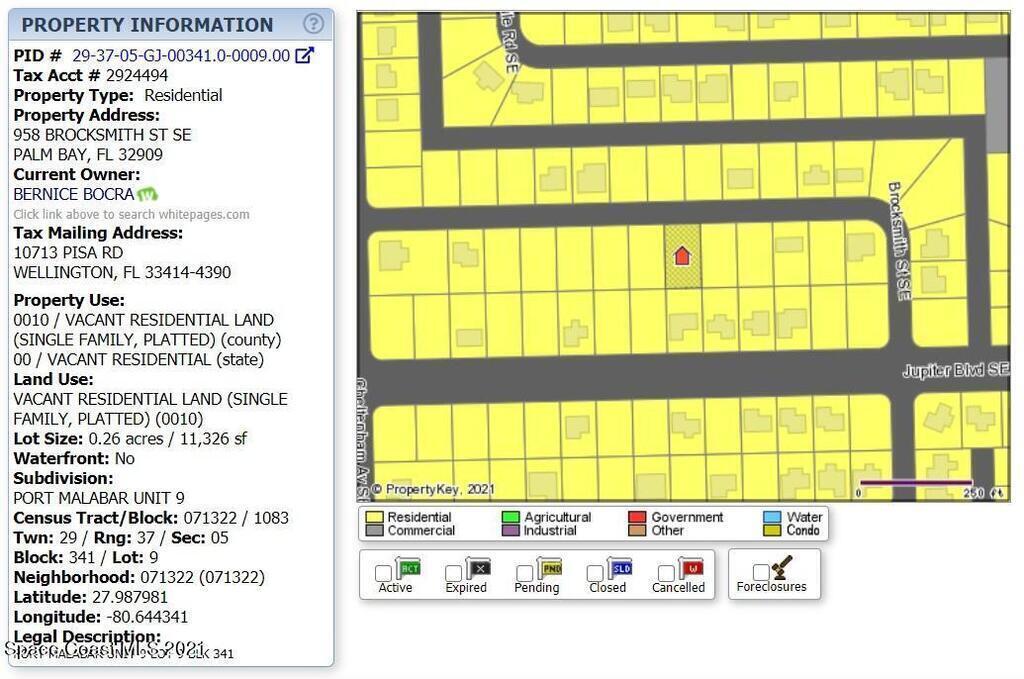1024x679 pixels.
Task: Click the black Expired listing flag icon
Action: (x=477, y=569)
